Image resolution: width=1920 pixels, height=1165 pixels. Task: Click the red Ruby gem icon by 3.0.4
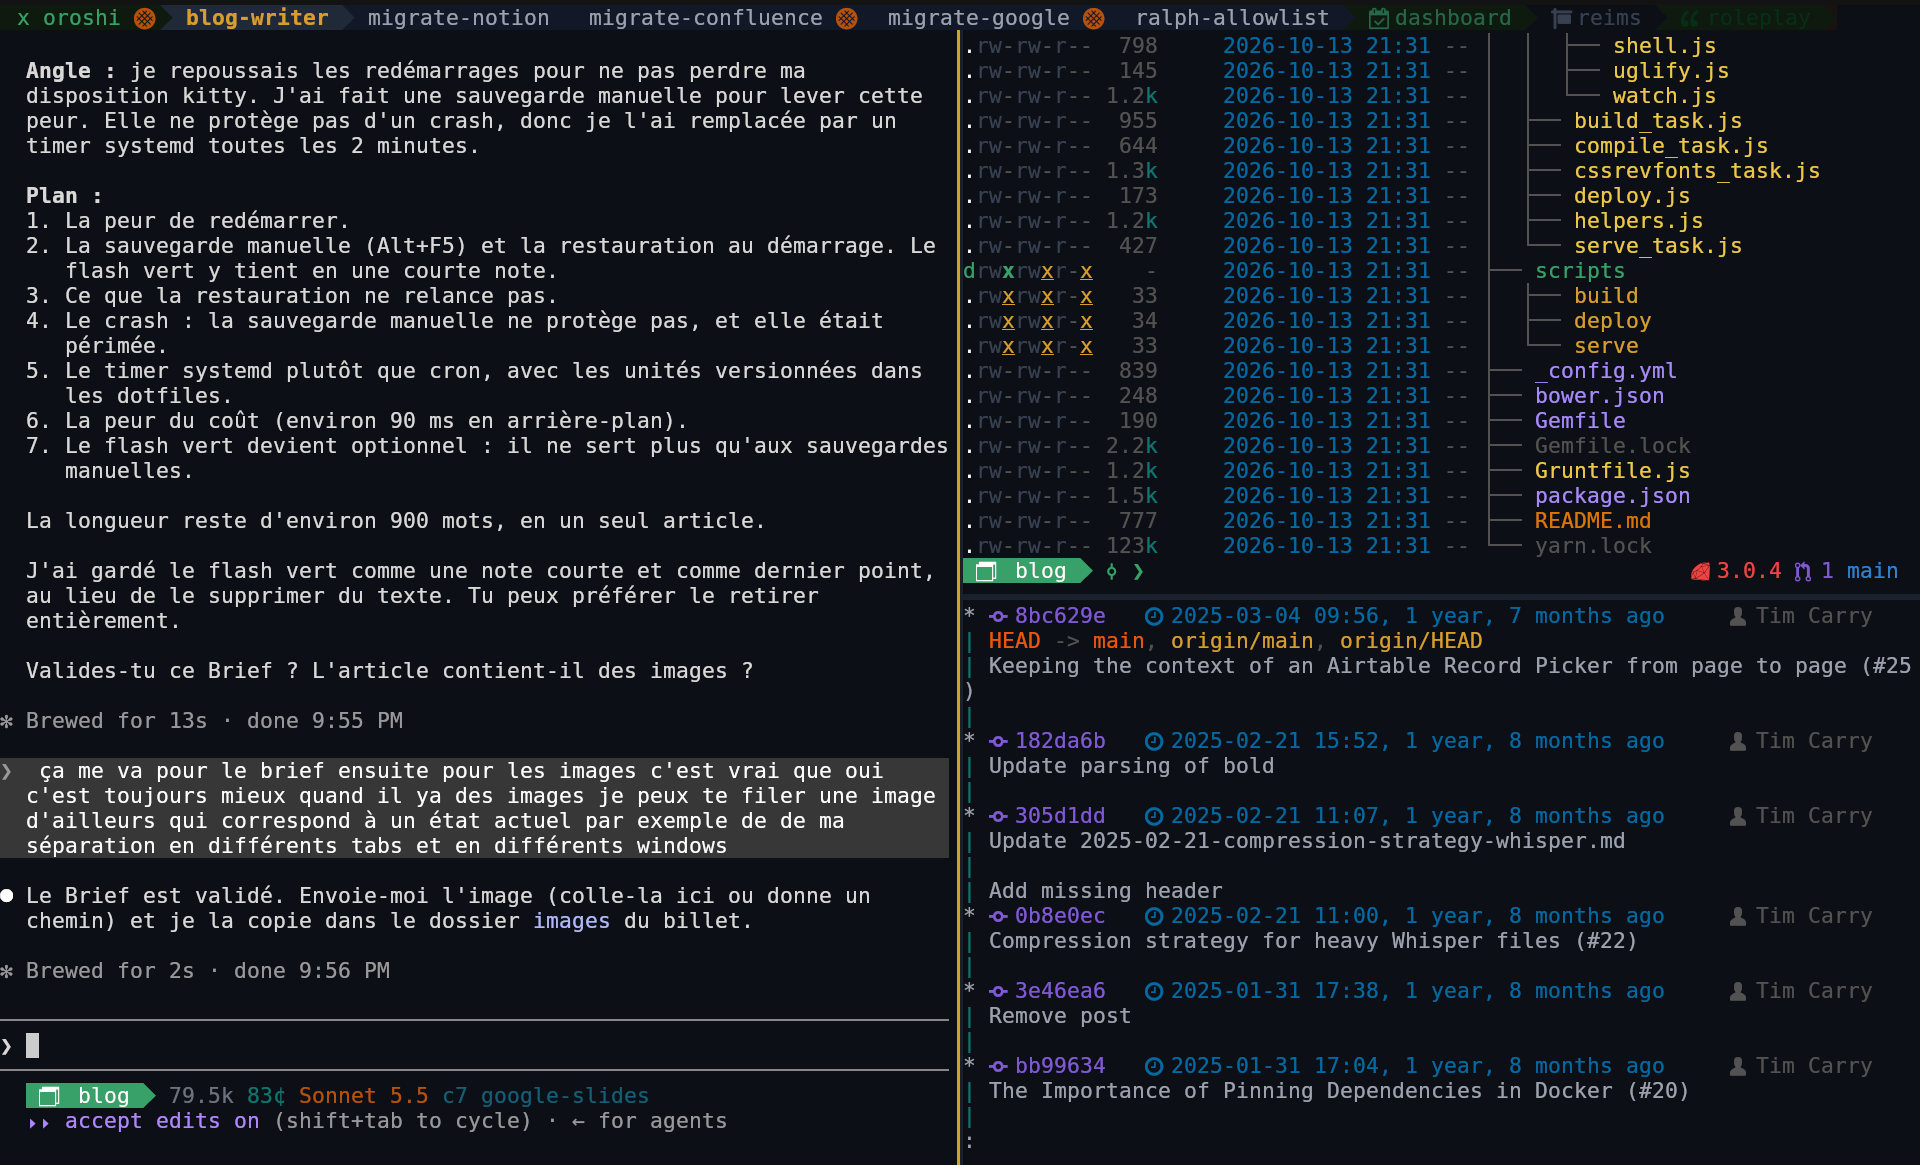[1700, 571]
